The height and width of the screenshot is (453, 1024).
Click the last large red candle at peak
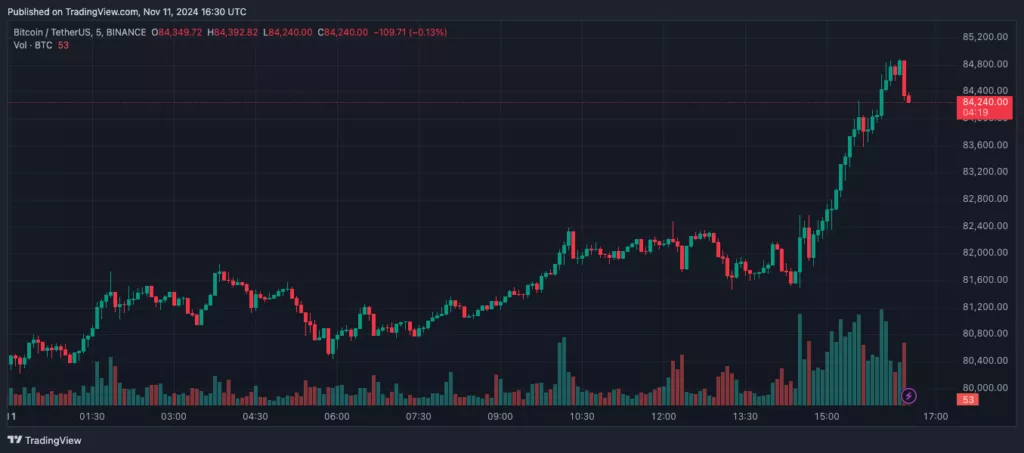[904, 77]
